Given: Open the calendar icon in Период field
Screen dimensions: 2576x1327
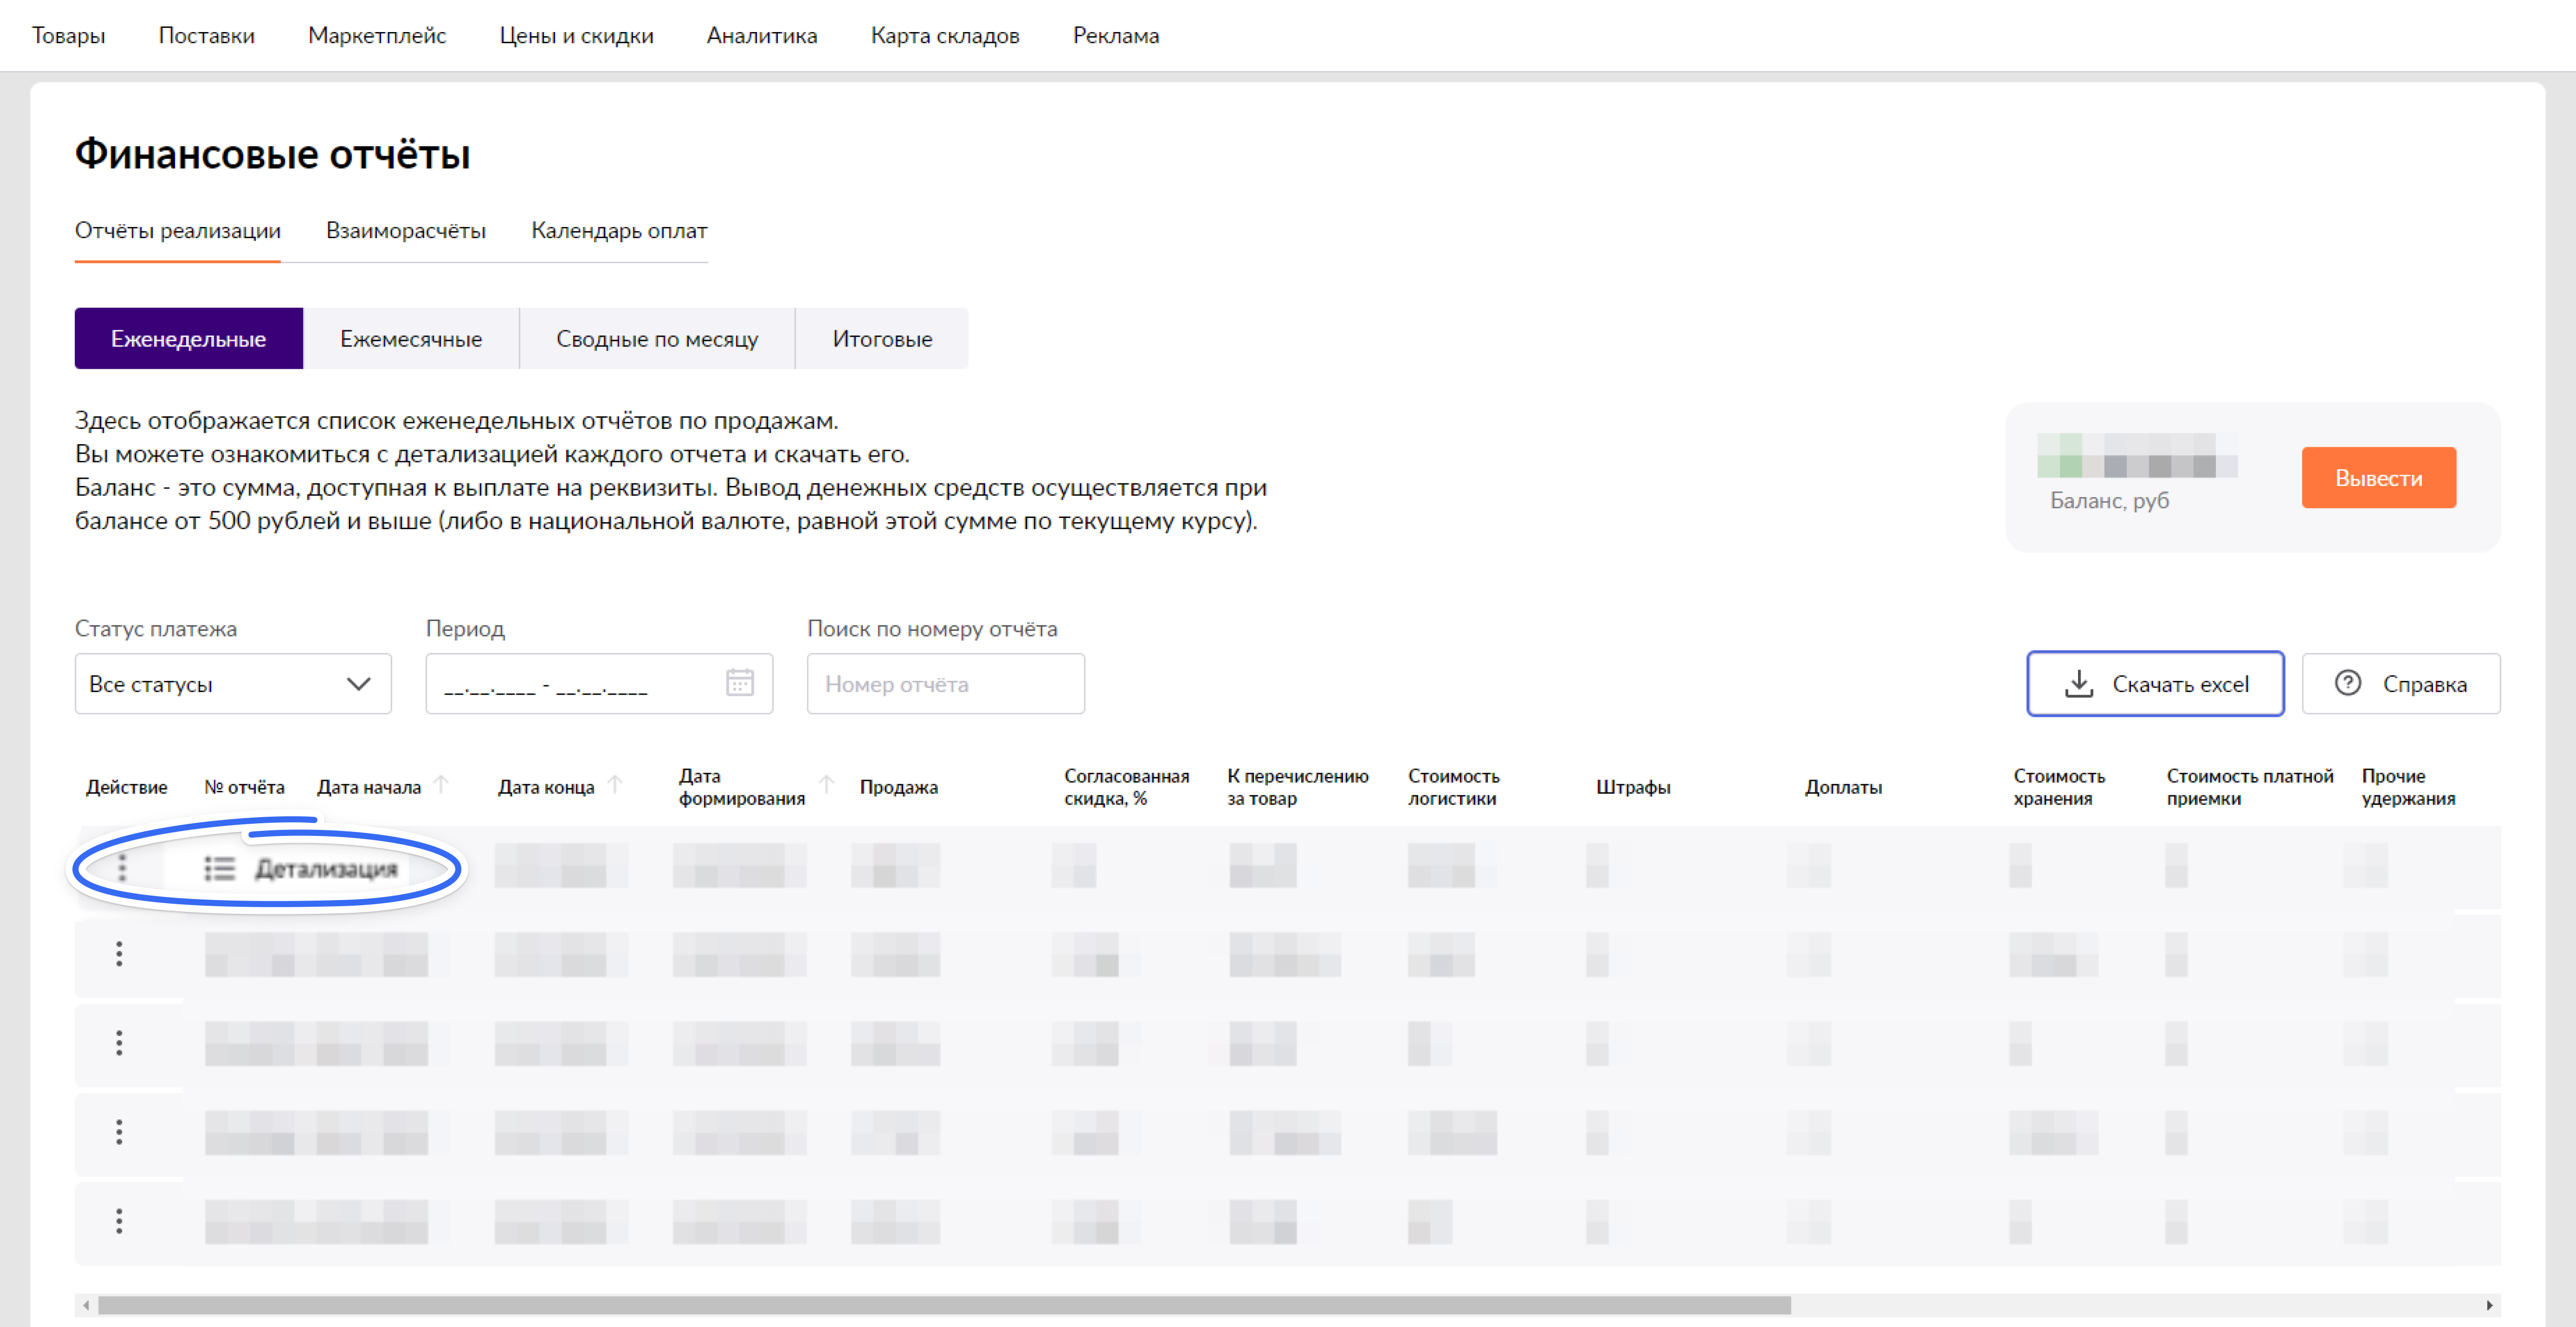Looking at the screenshot, I should tap(740, 683).
